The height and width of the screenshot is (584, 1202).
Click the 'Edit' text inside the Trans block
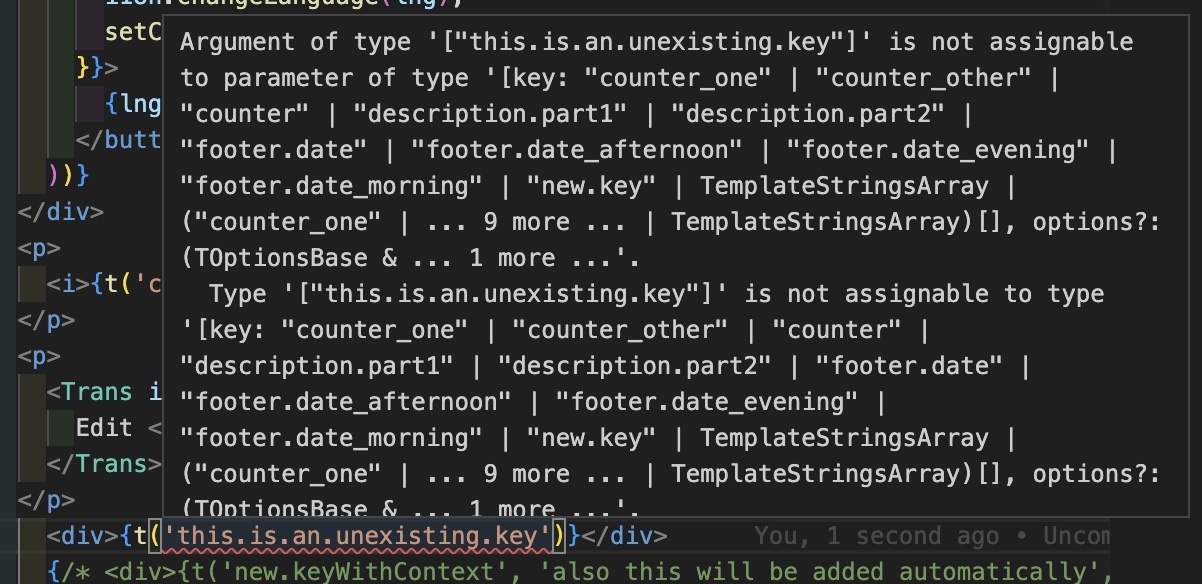point(104,428)
